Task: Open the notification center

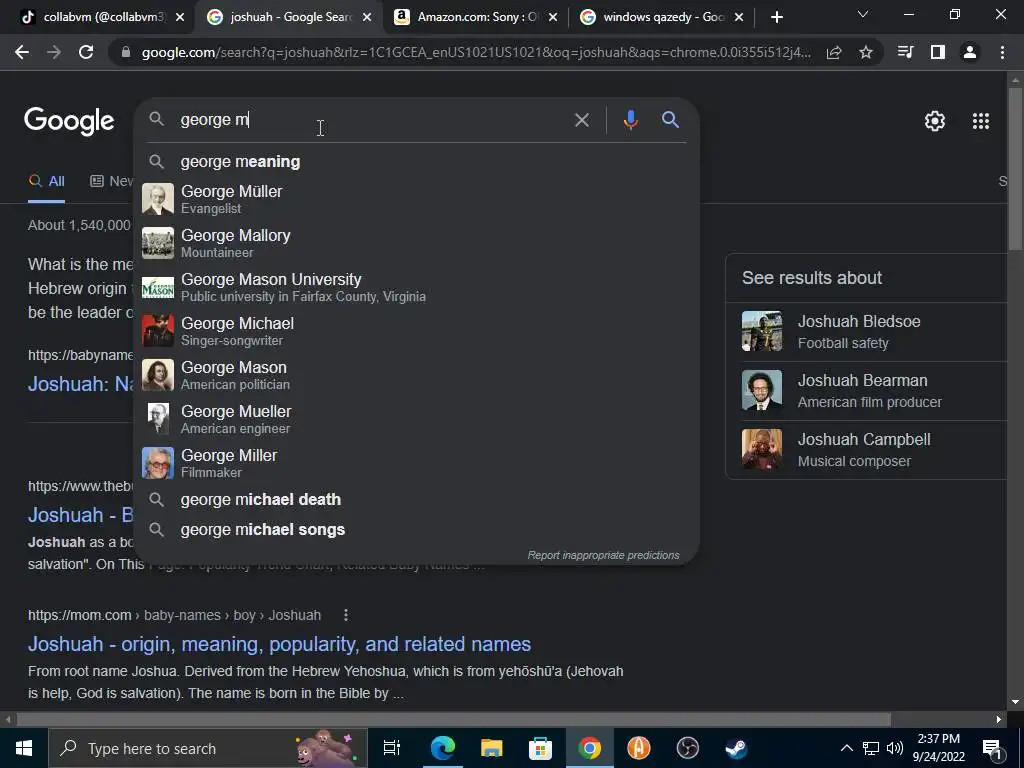Action: click(x=993, y=749)
